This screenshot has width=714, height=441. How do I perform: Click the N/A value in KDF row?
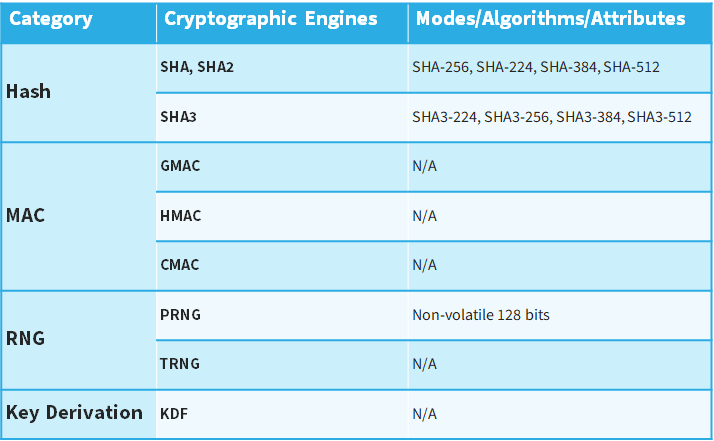click(425, 413)
